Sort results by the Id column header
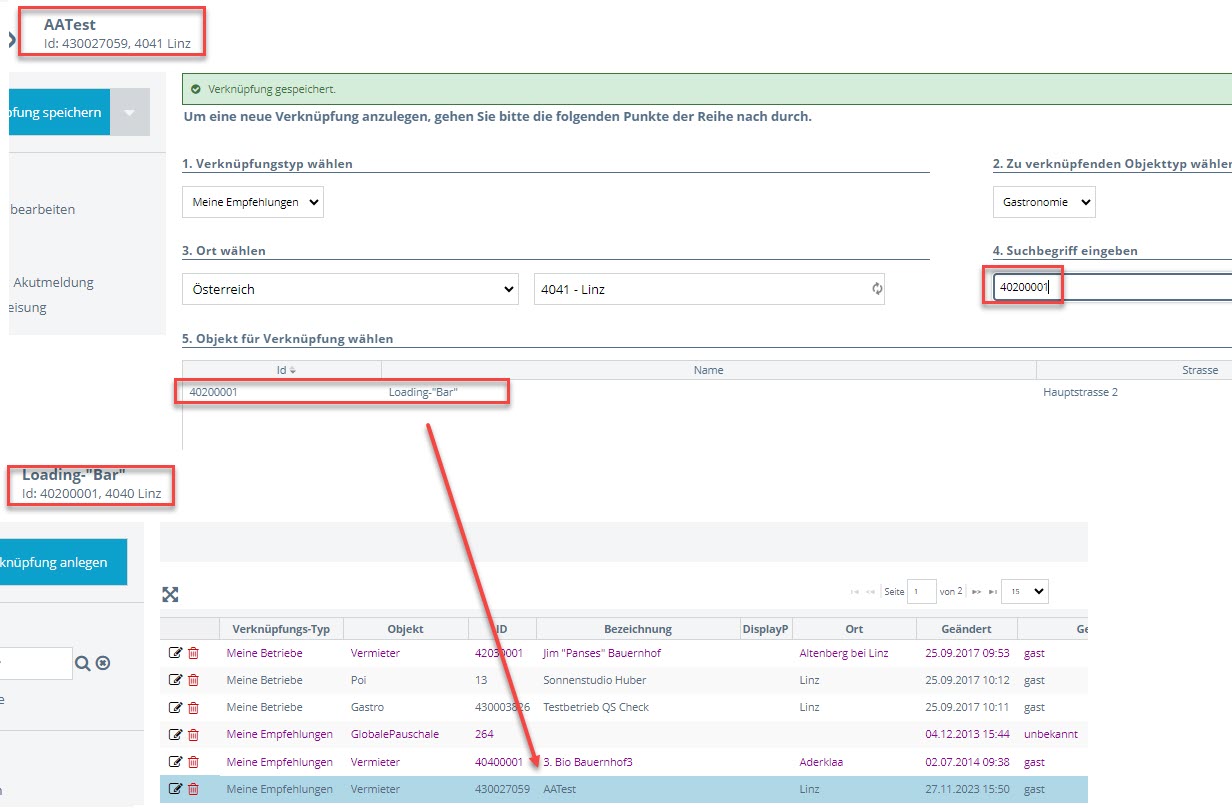 coord(281,370)
